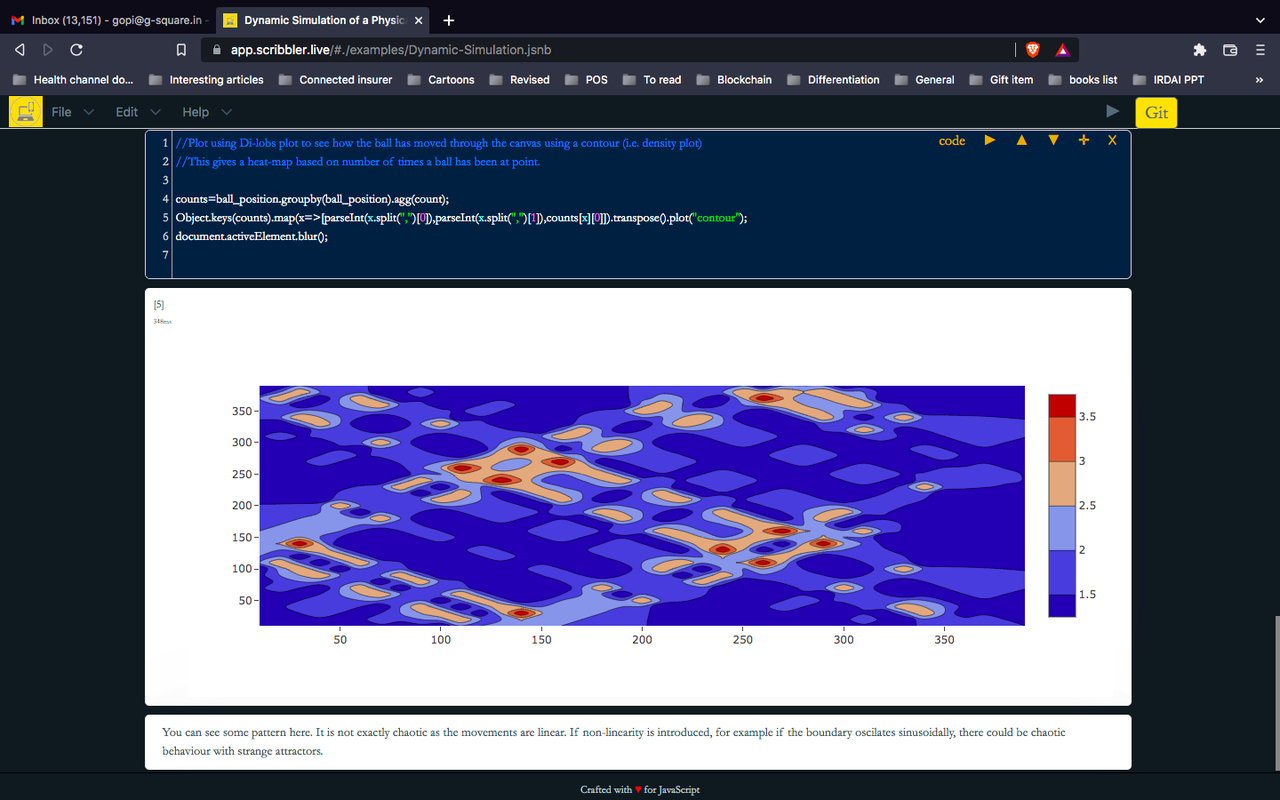Click the document.activeElement.blur() line
1280x800 pixels.
251,236
